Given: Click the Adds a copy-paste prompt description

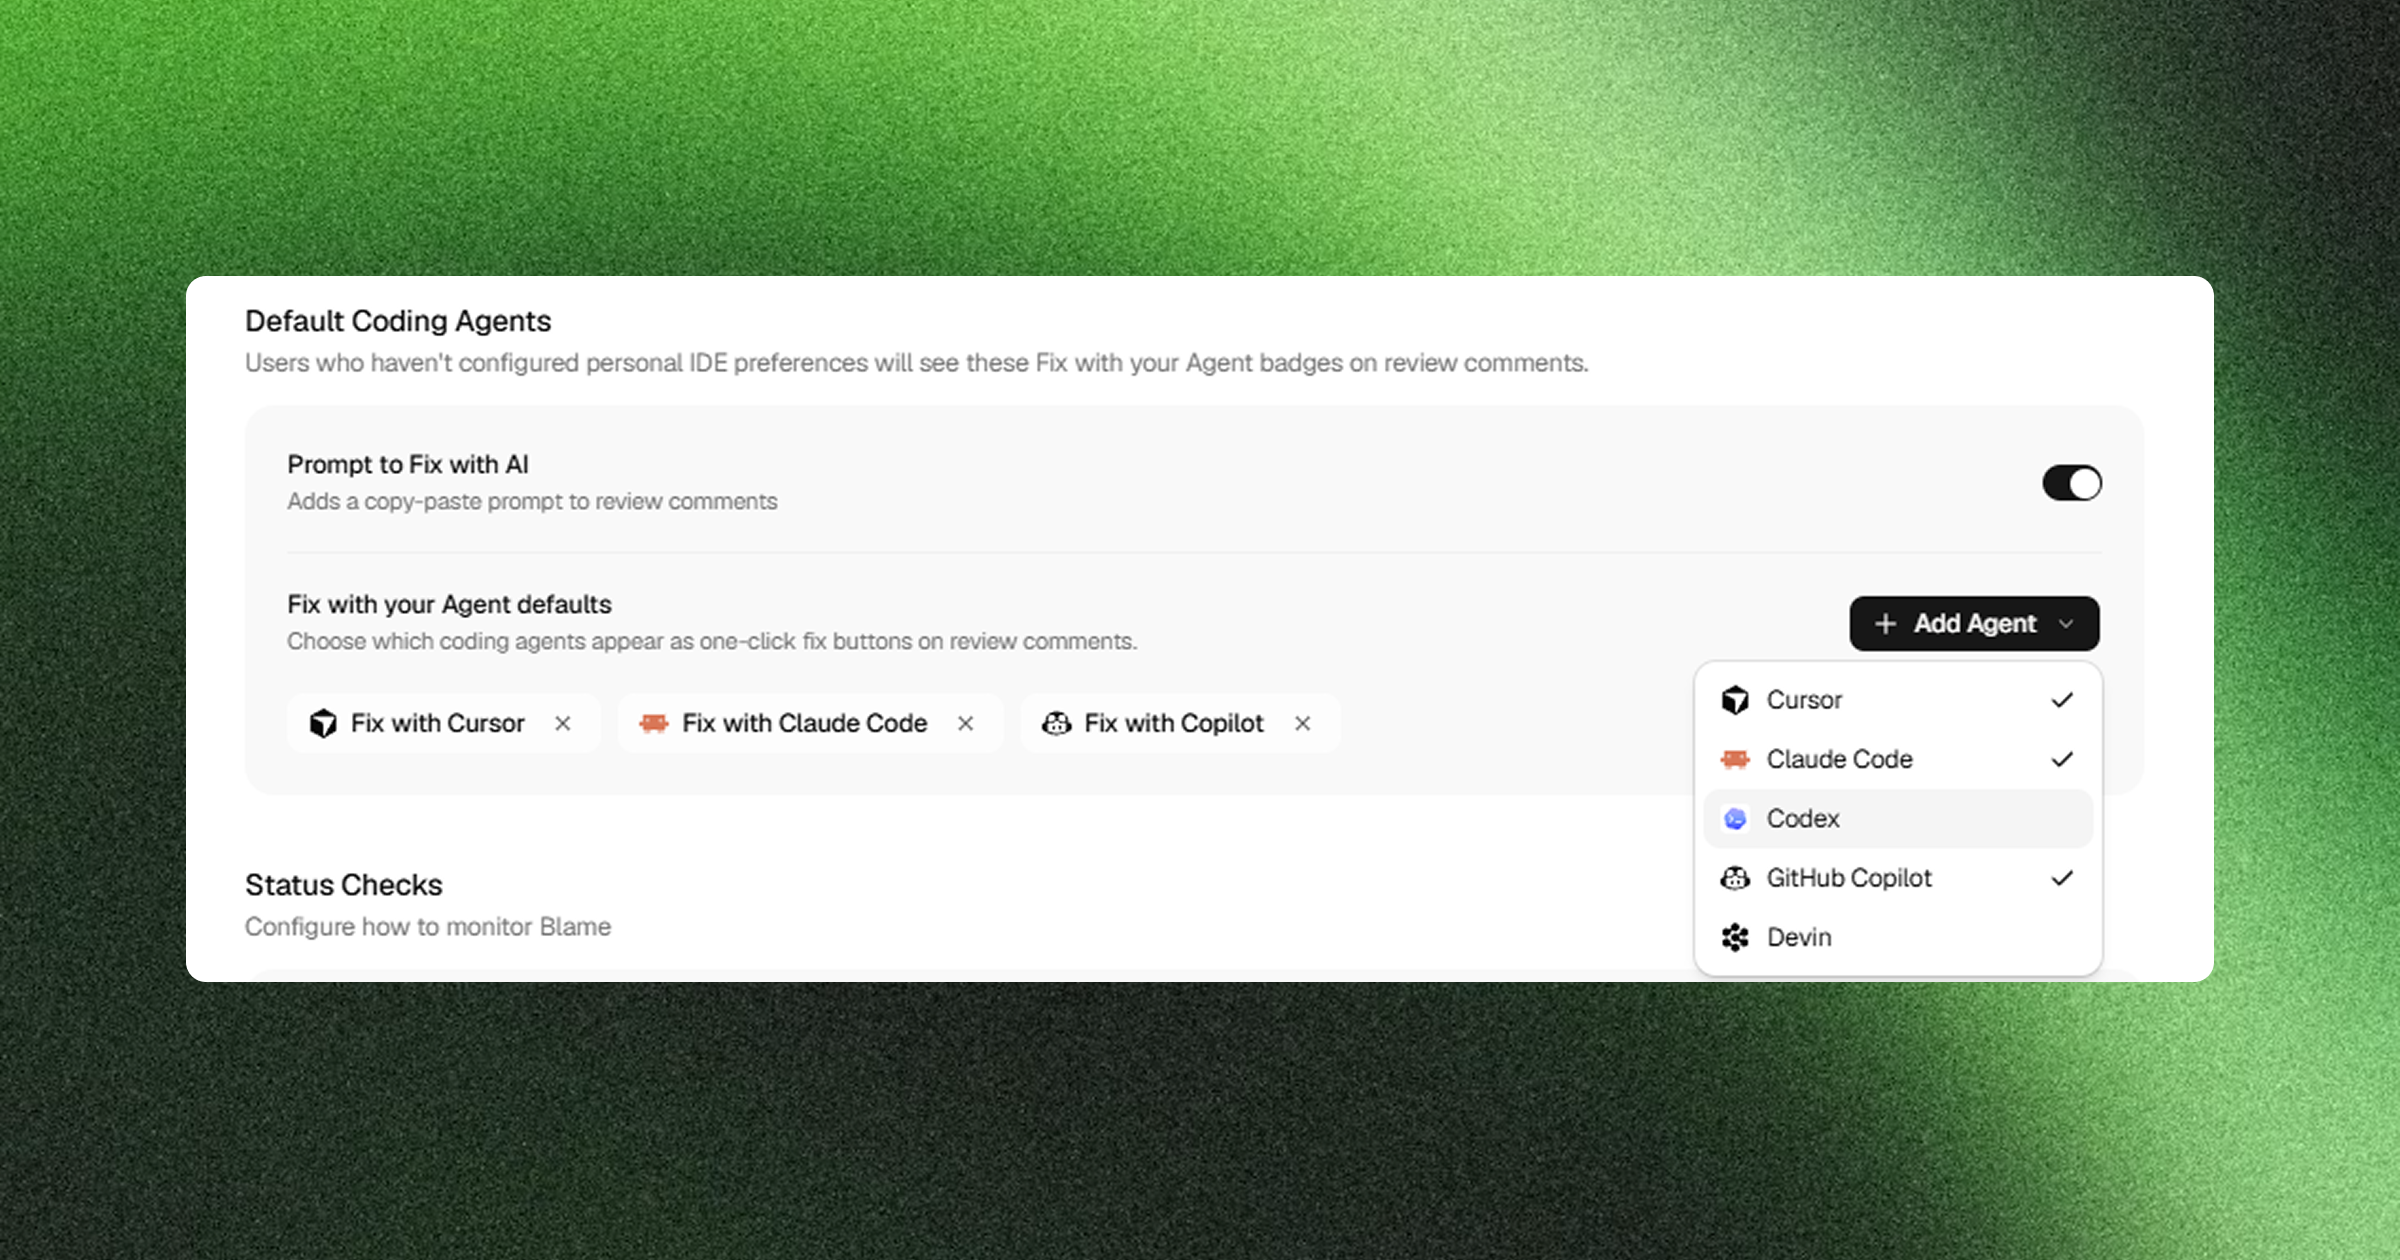Looking at the screenshot, I should point(532,501).
